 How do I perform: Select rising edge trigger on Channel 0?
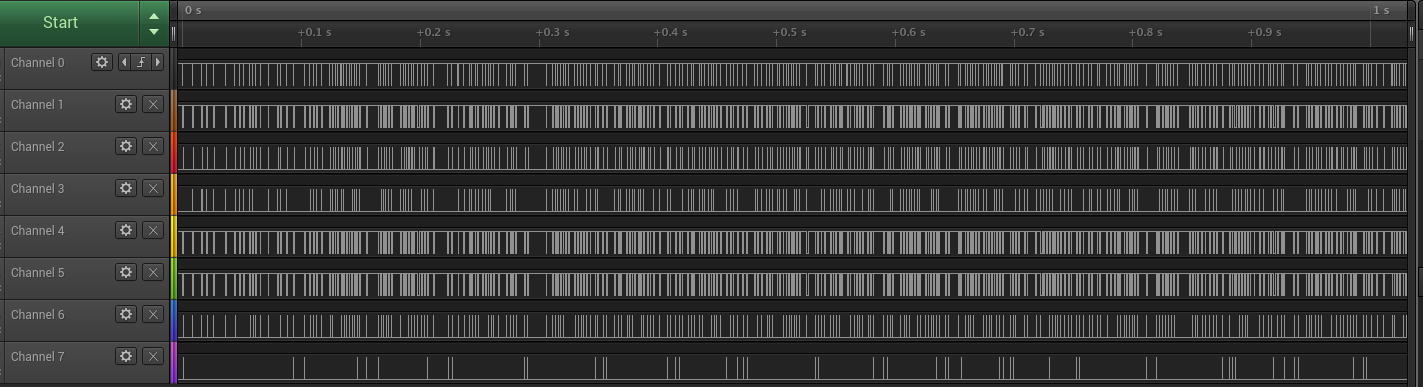click(141, 62)
